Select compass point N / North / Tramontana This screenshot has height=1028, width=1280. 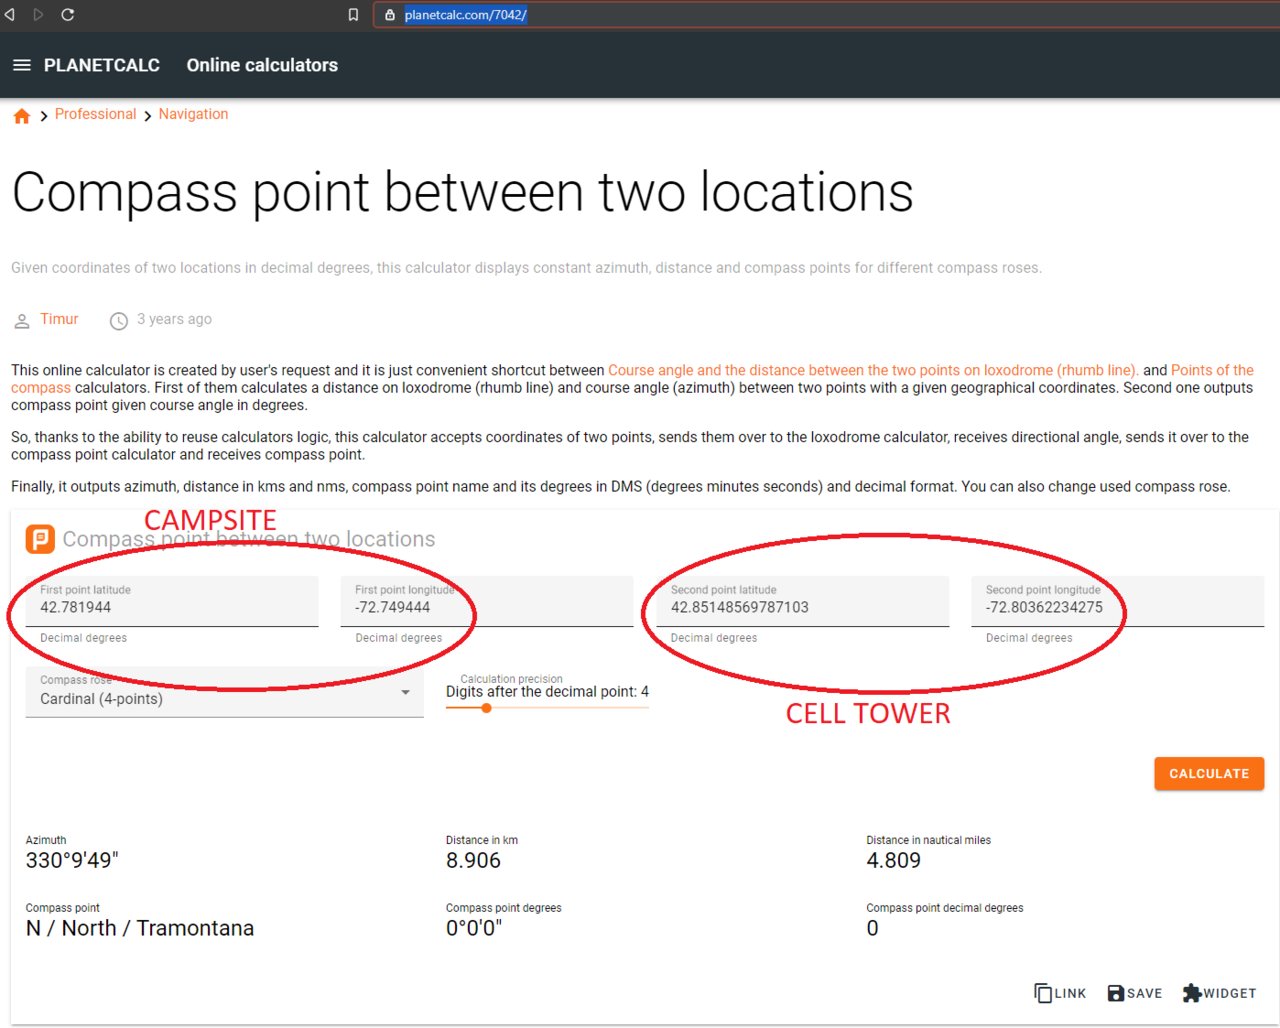(x=140, y=928)
